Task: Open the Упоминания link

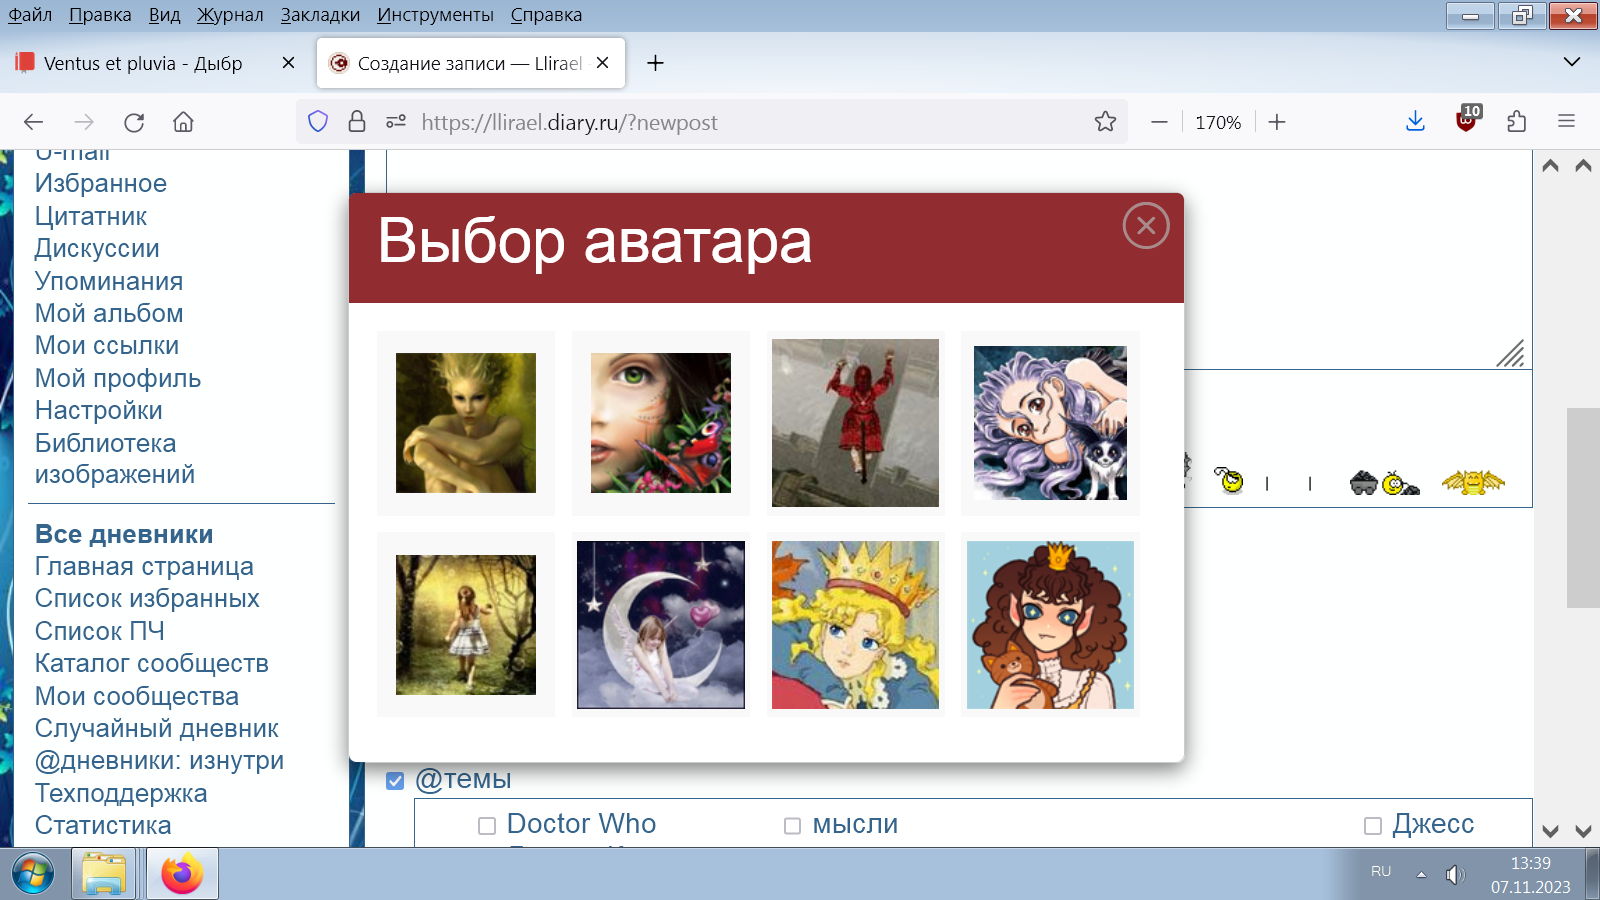Action: [x=109, y=281]
